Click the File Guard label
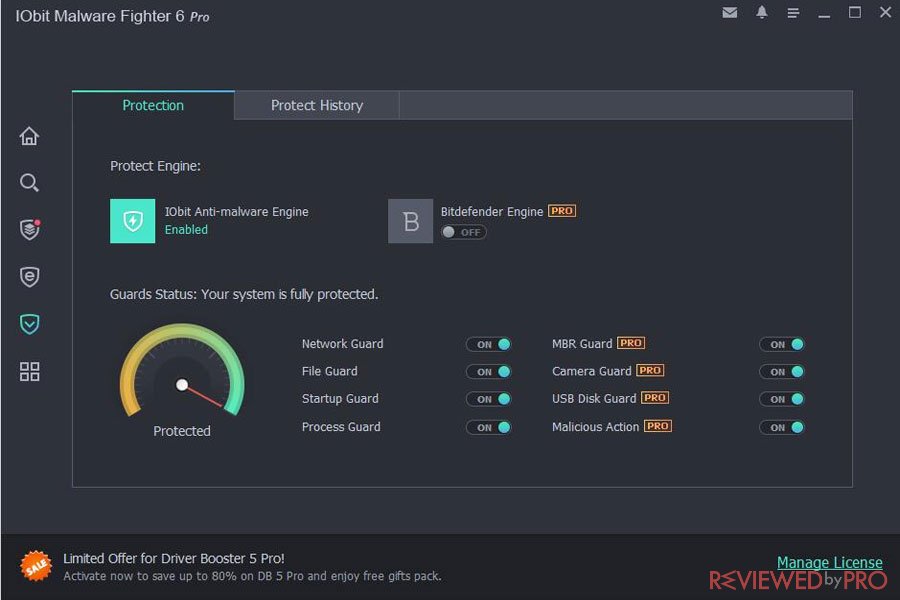900x600 pixels. click(x=329, y=371)
